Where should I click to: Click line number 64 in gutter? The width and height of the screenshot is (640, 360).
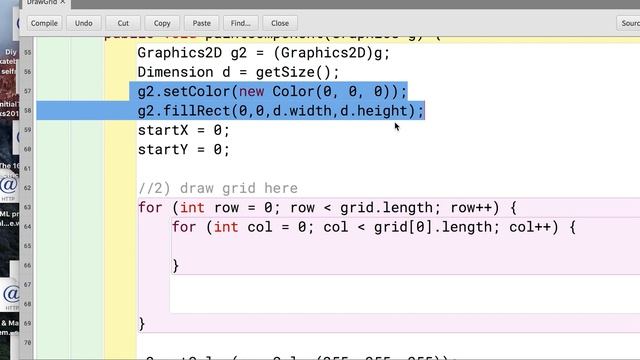click(x=28, y=227)
